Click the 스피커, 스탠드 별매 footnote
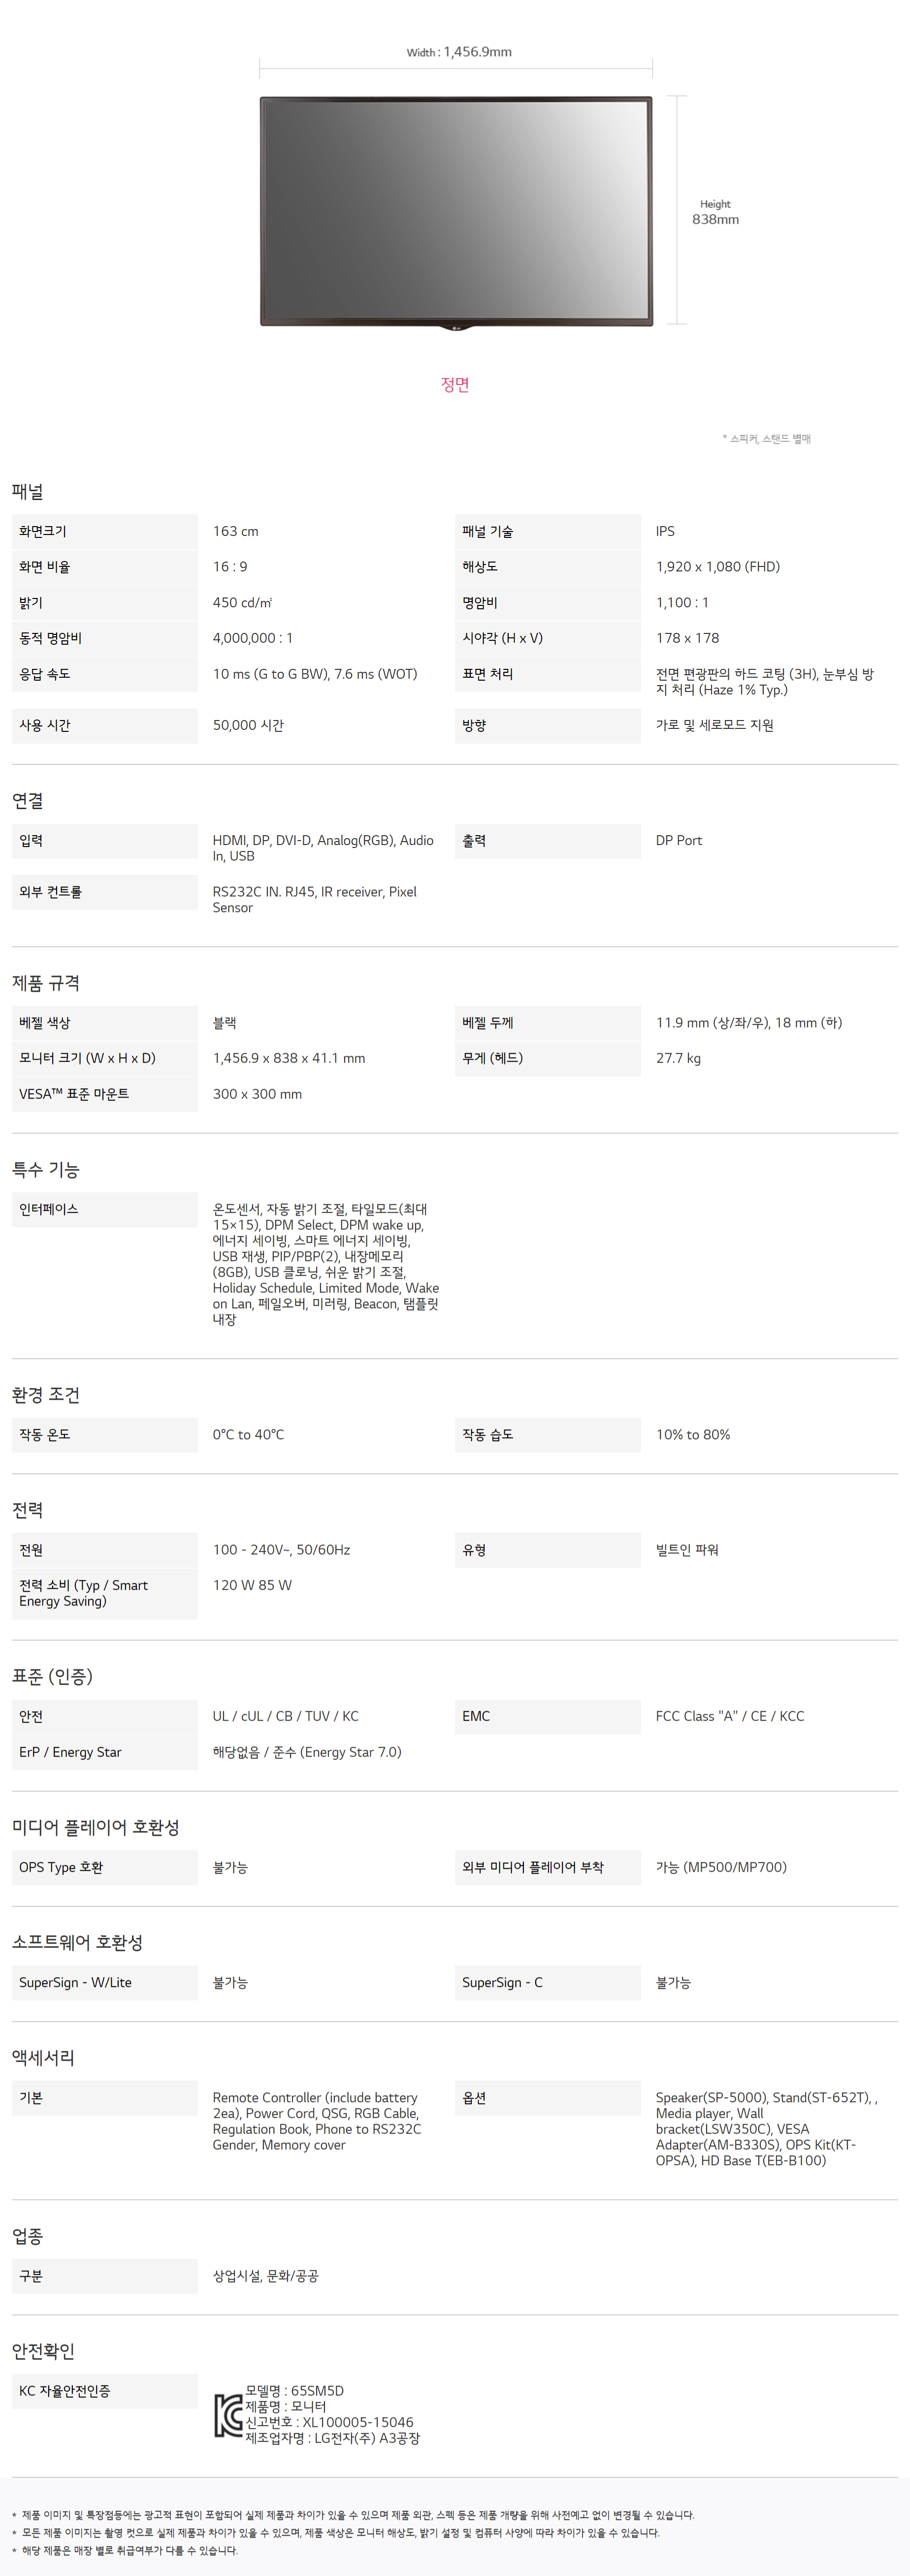The width and height of the screenshot is (910, 2576). point(767,439)
